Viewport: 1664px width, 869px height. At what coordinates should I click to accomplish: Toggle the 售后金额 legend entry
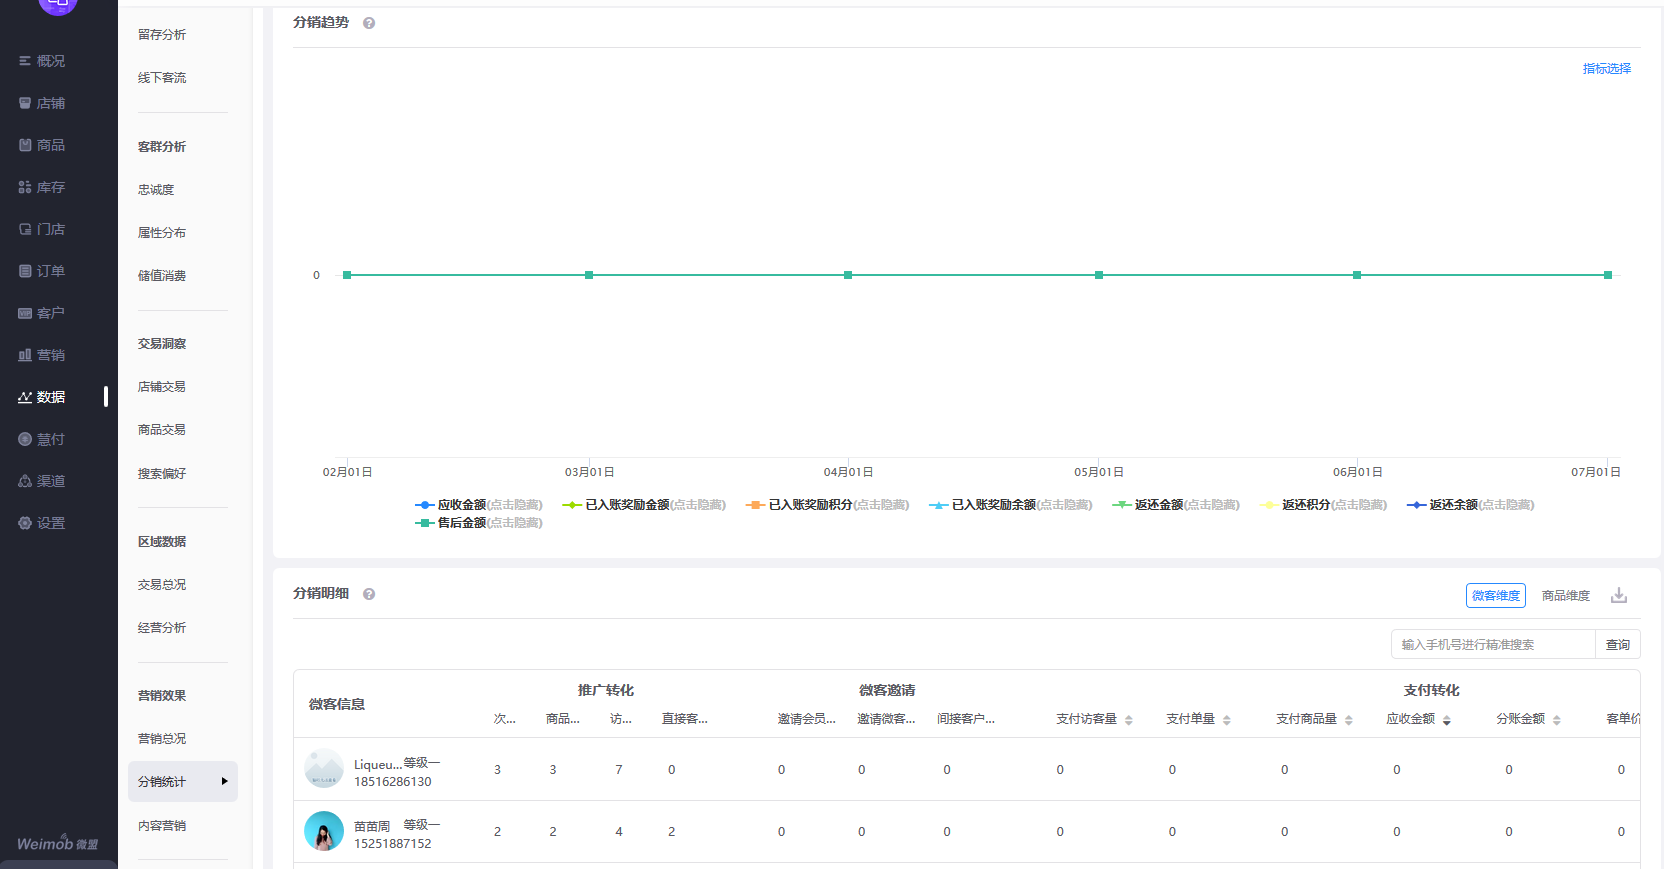(x=479, y=523)
